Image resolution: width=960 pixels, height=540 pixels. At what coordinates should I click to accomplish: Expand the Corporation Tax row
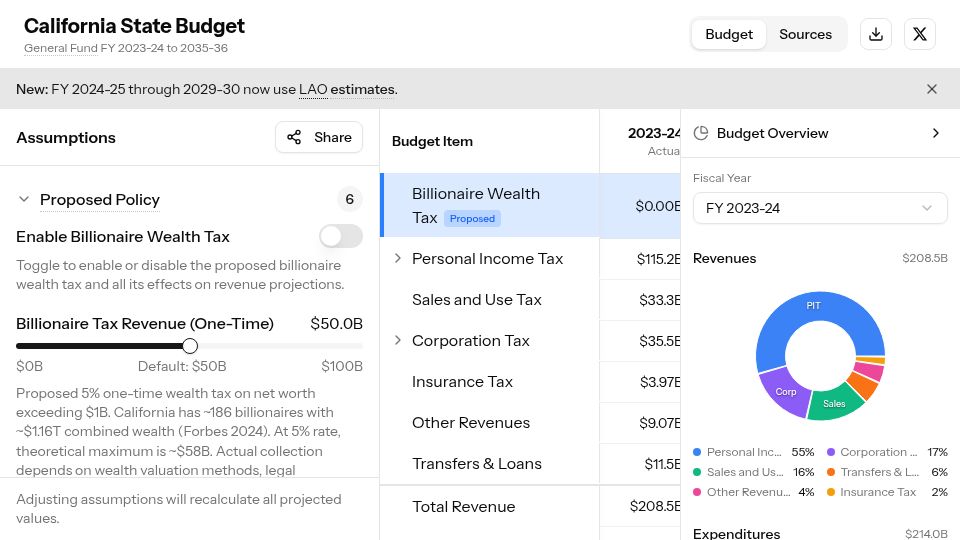coord(397,340)
